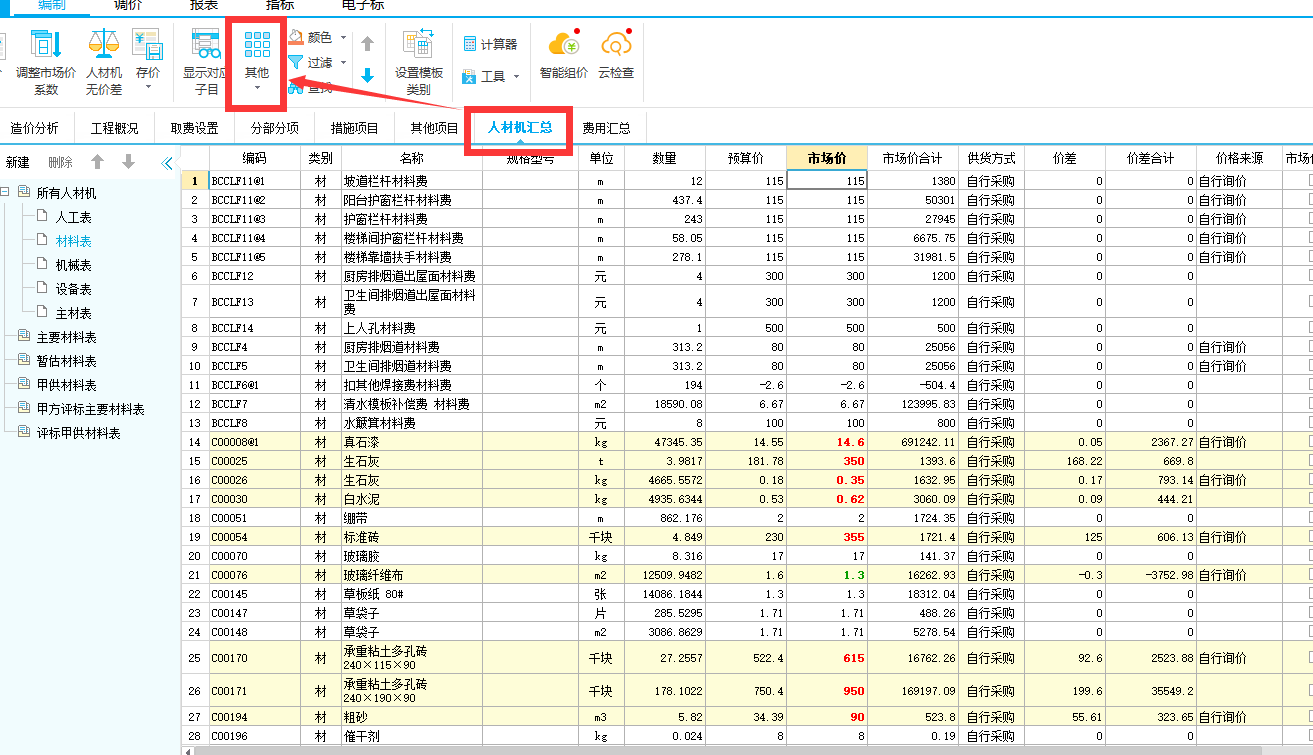
Task: Click the 新建 button
Action: coord(18,163)
